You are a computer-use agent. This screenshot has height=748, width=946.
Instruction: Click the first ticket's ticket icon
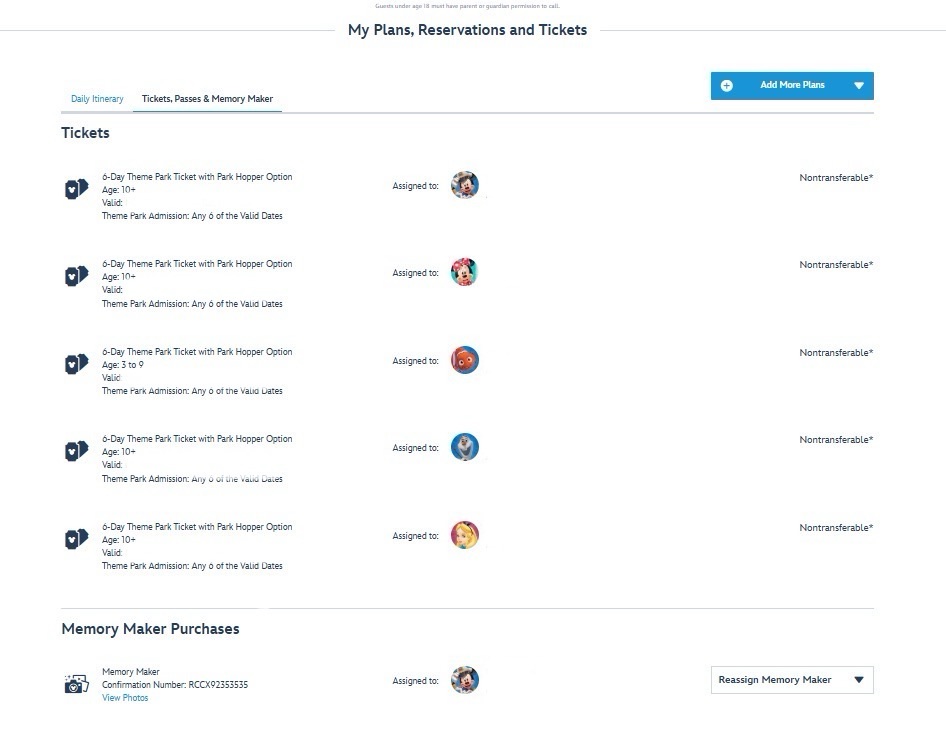tap(76, 189)
